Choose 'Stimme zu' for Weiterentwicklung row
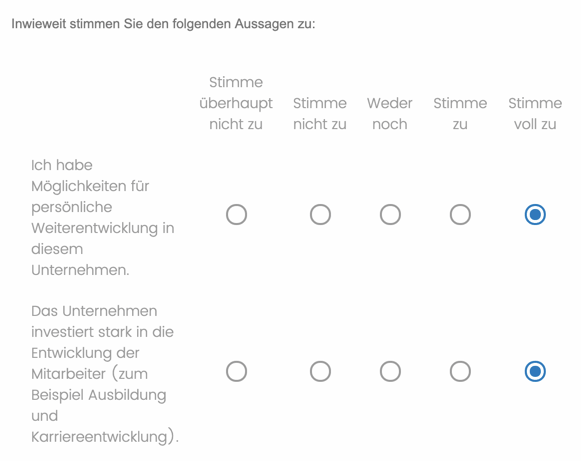Viewport: 581px width, 461px height. pos(460,215)
